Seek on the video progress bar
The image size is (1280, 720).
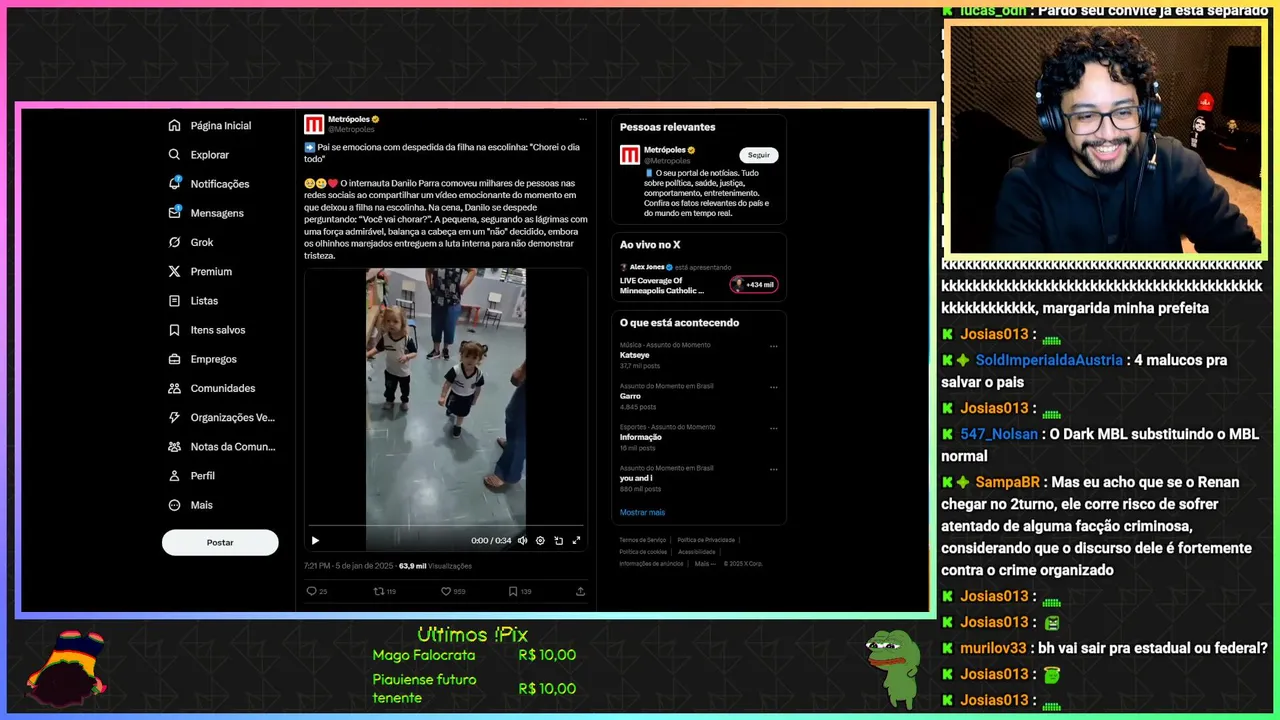pos(446,525)
